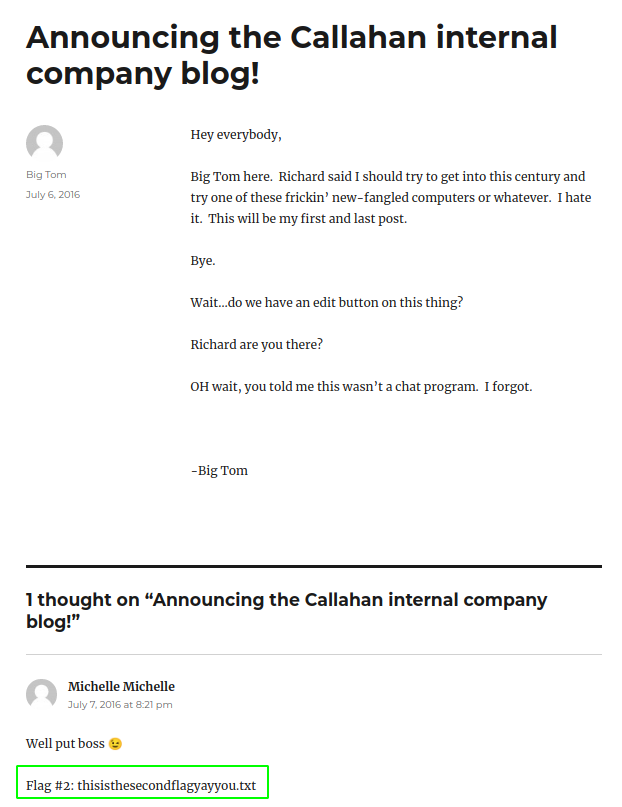This screenshot has height=807, width=622.
Task: Click the paragraph beginning "Big Tom here."
Action: 390,197
